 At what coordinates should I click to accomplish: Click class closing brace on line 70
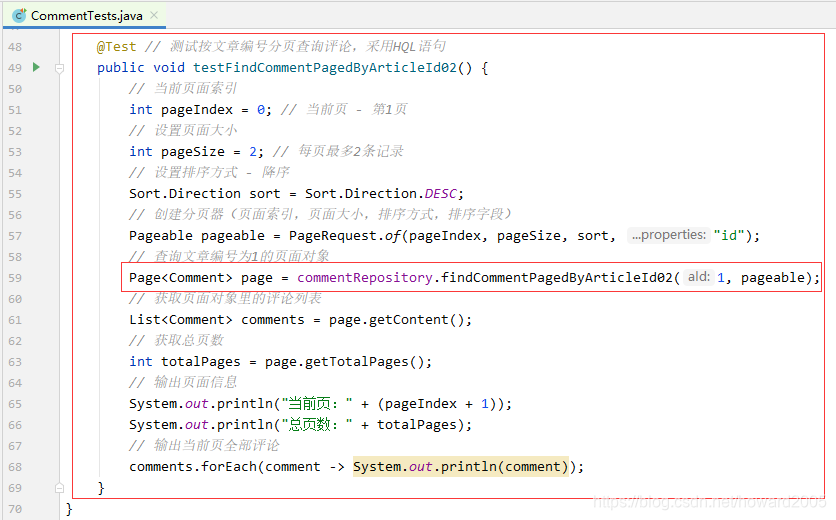click(x=69, y=509)
